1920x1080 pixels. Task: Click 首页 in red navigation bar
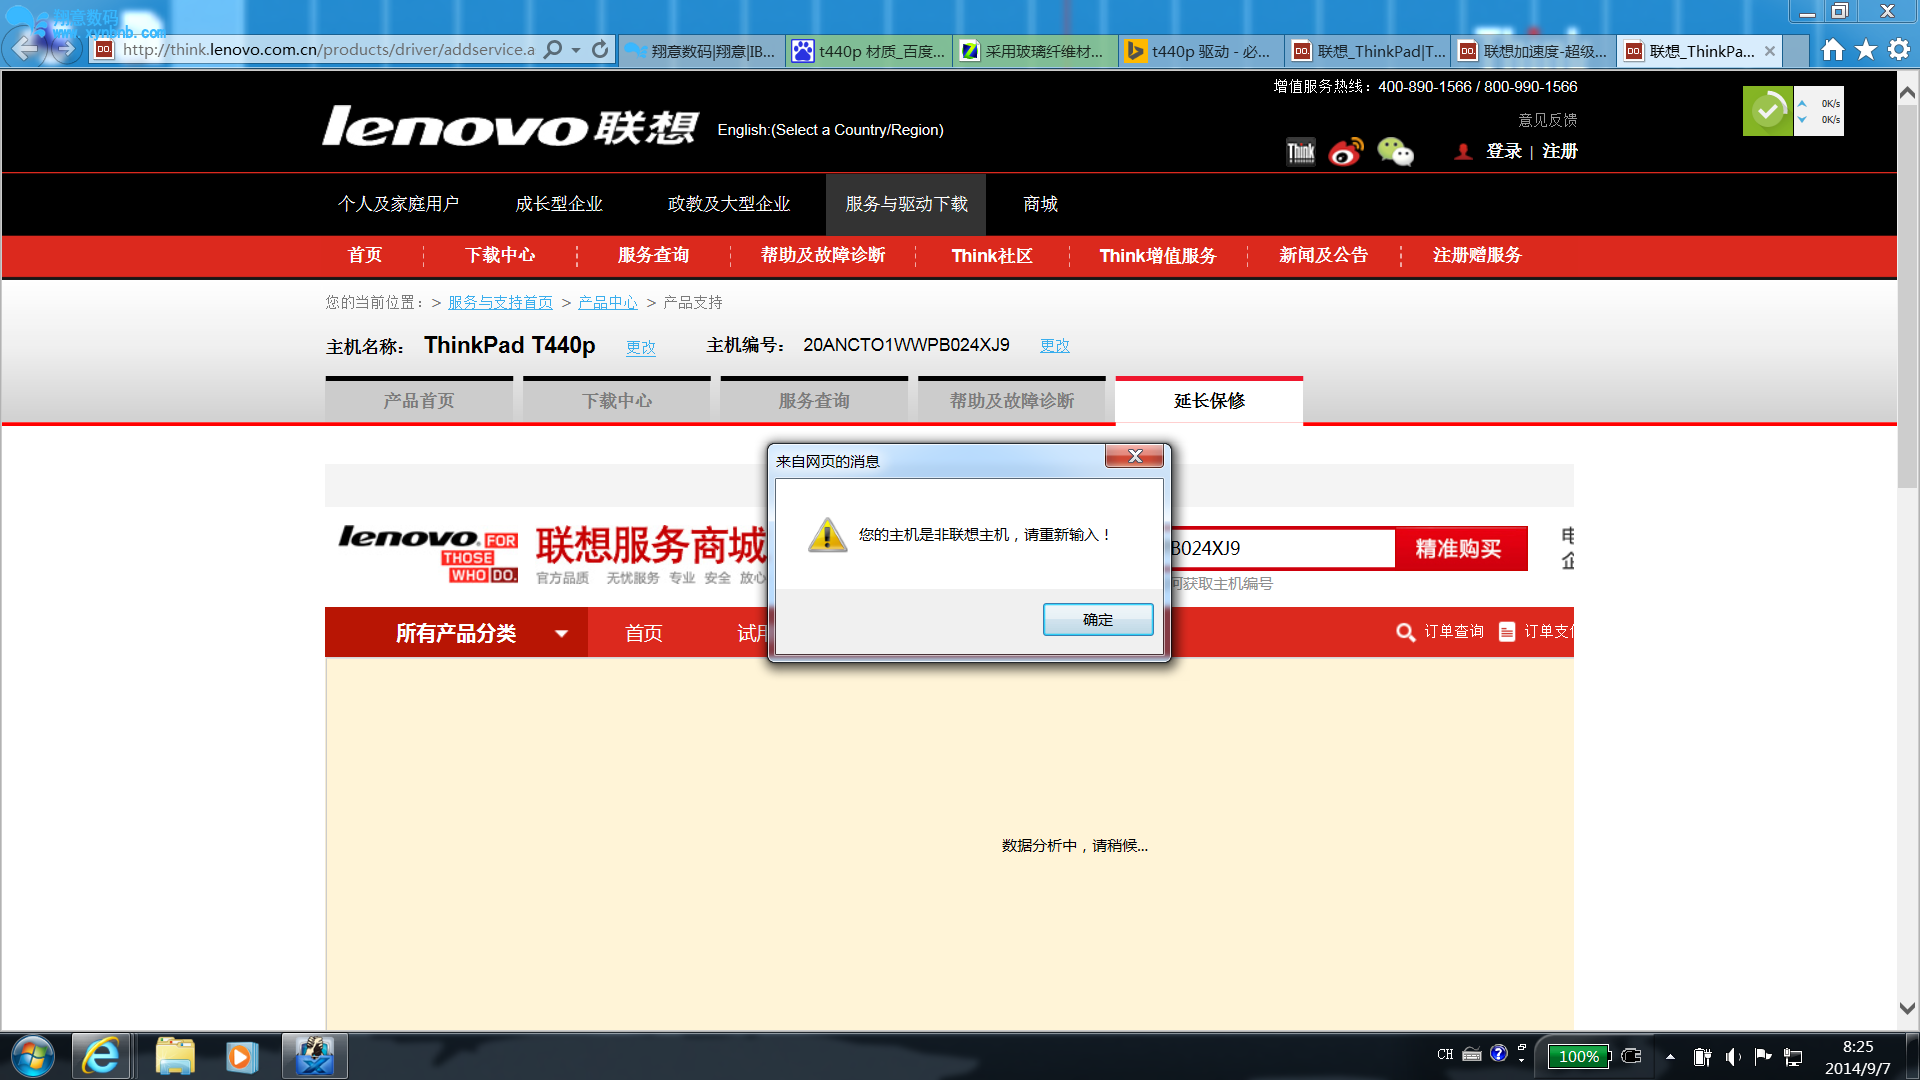click(x=364, y=255)
